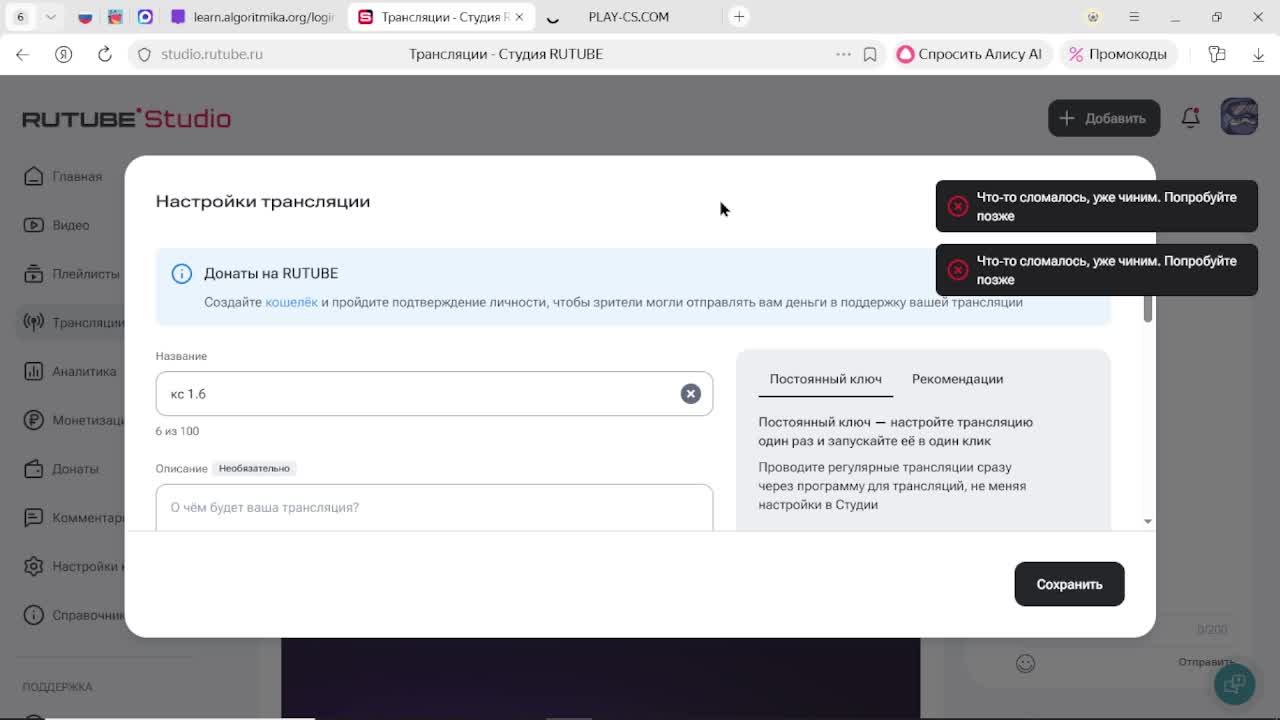Close the Трансляции - Студия browser tab
1280x720 pixels.
point(519,17)
